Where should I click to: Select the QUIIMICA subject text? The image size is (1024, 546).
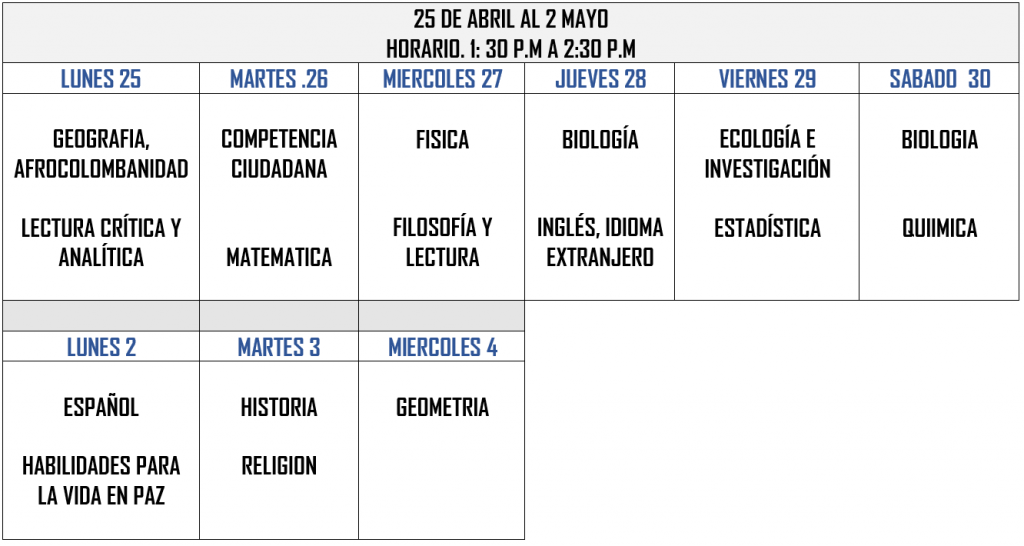point(940,229)
